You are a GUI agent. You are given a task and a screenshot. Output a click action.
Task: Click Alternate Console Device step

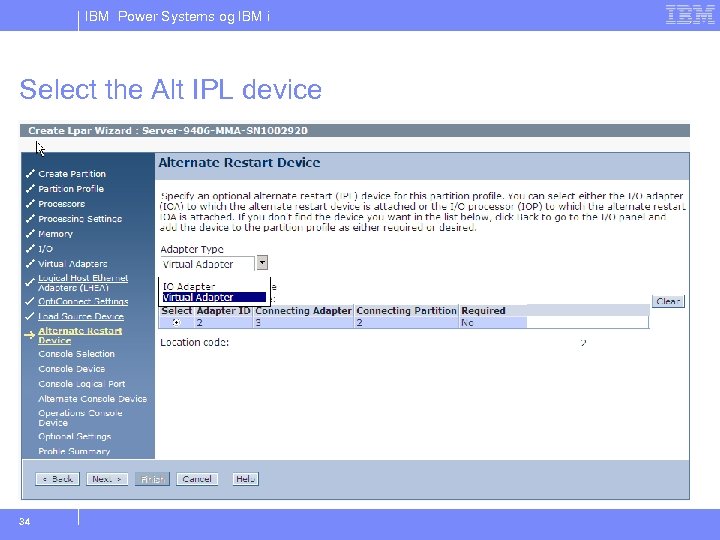pyautogui.click(x=92, y=399)
